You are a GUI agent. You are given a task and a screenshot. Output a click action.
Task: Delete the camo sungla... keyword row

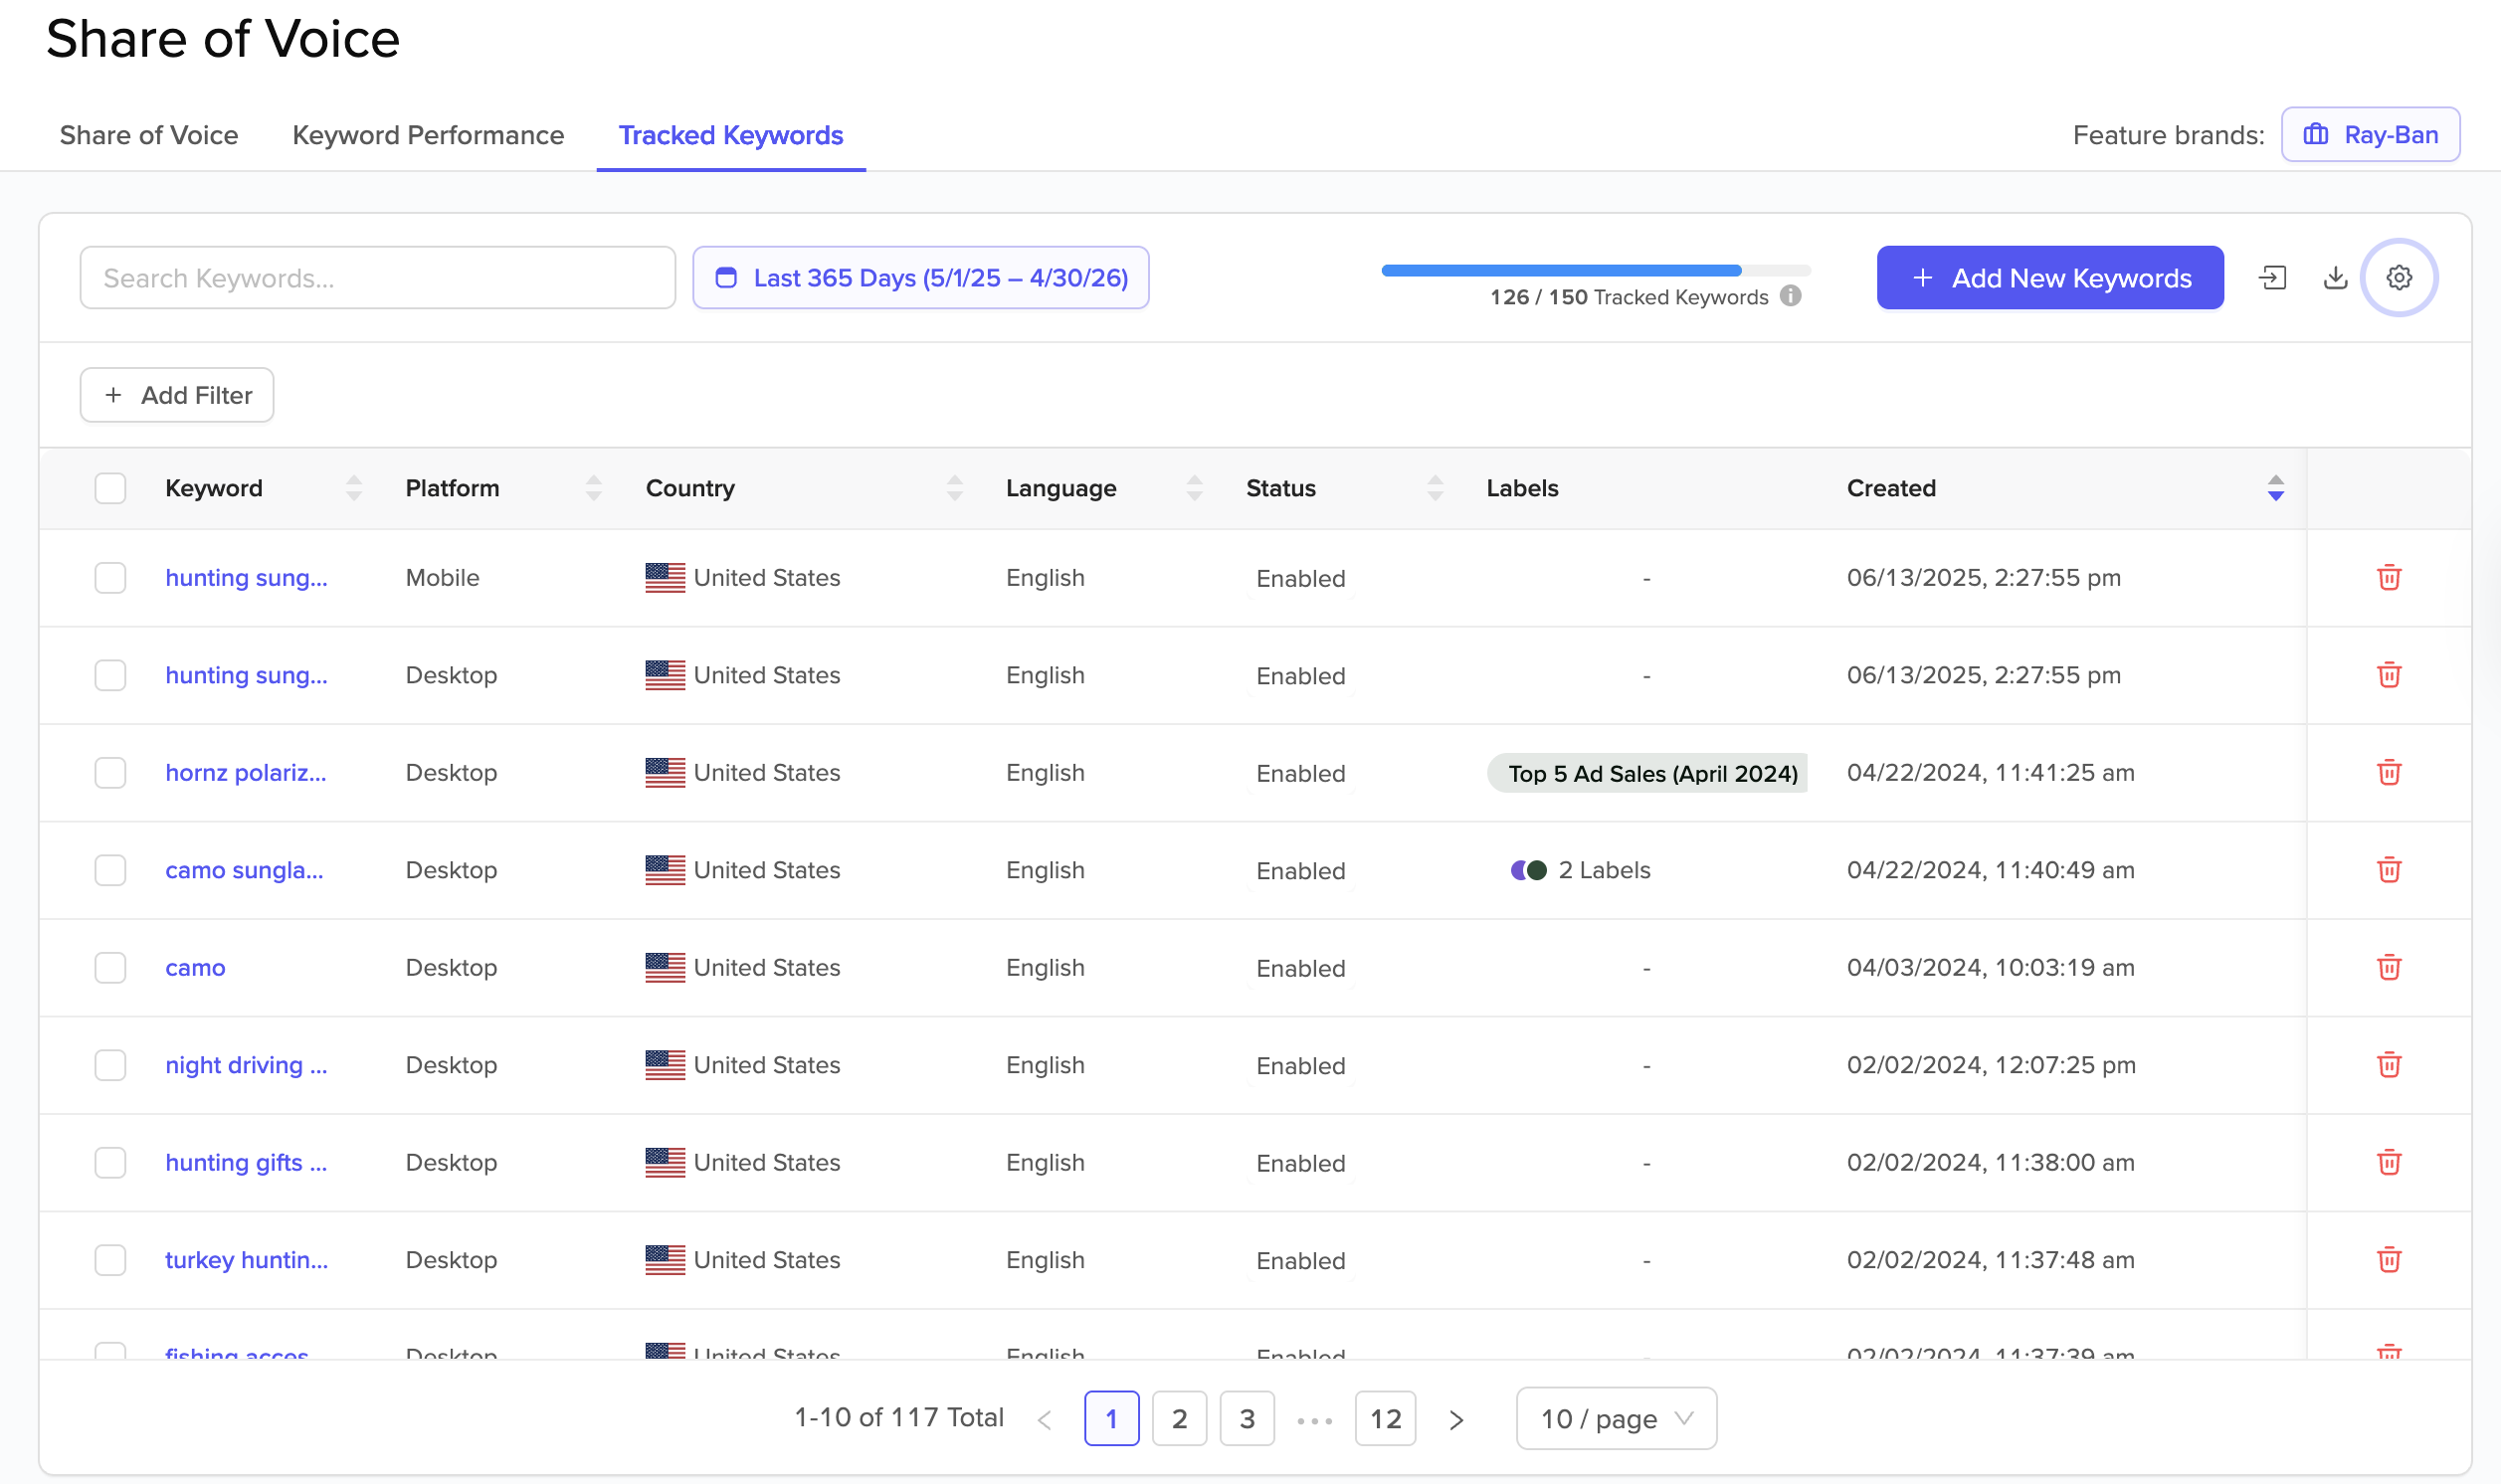pos(2388,870)
